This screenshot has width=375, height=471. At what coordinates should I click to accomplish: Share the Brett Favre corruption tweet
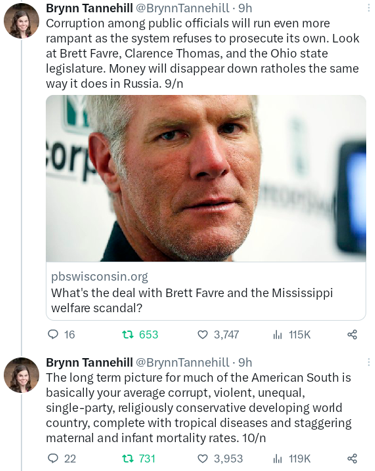352,334
